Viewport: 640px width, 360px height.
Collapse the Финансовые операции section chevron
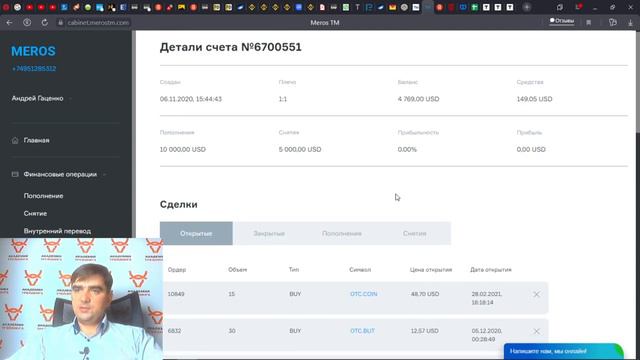click(104, 174)
